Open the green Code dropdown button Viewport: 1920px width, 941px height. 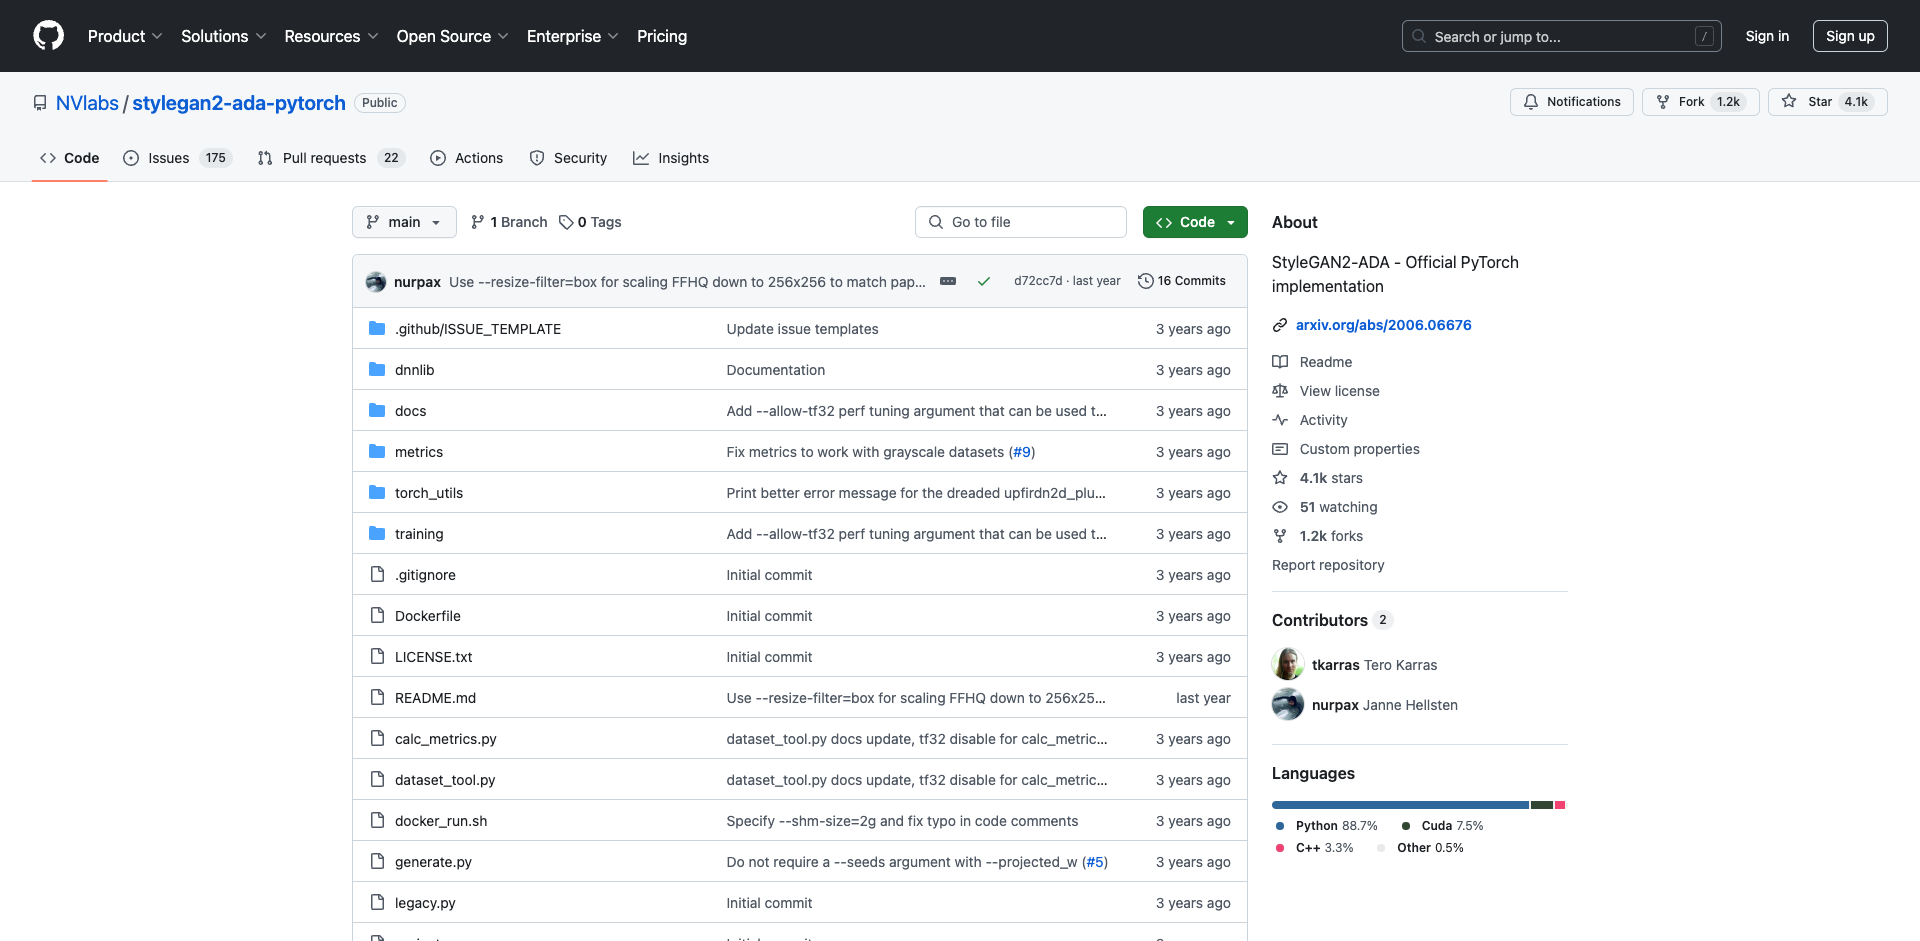point(1195,222)
